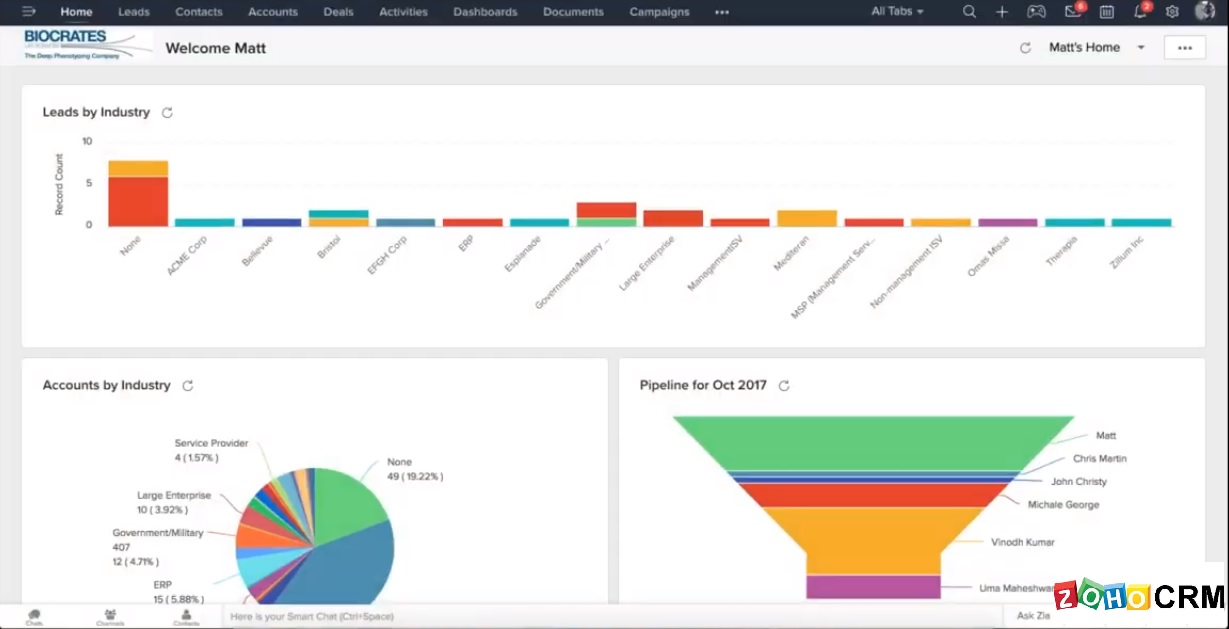Click Ask Zia at bottom right
The width and height of the screenshot is (1229, 629).
(1032, 616)
